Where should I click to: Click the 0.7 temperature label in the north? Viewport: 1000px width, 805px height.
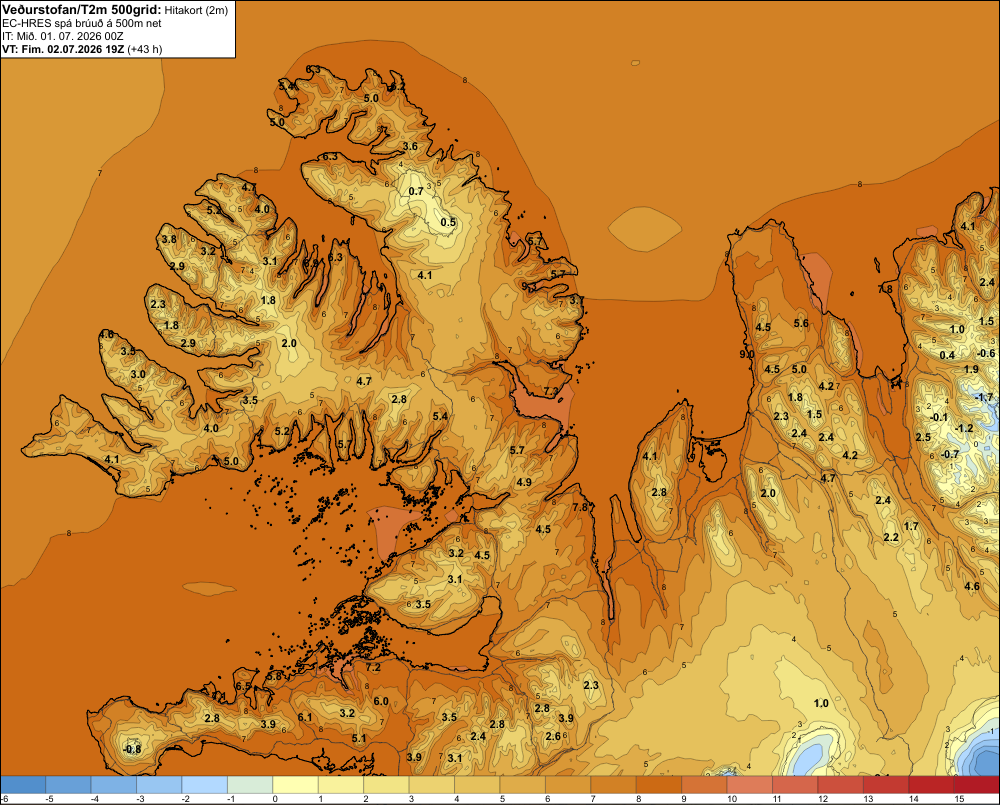tap(416, 191)
